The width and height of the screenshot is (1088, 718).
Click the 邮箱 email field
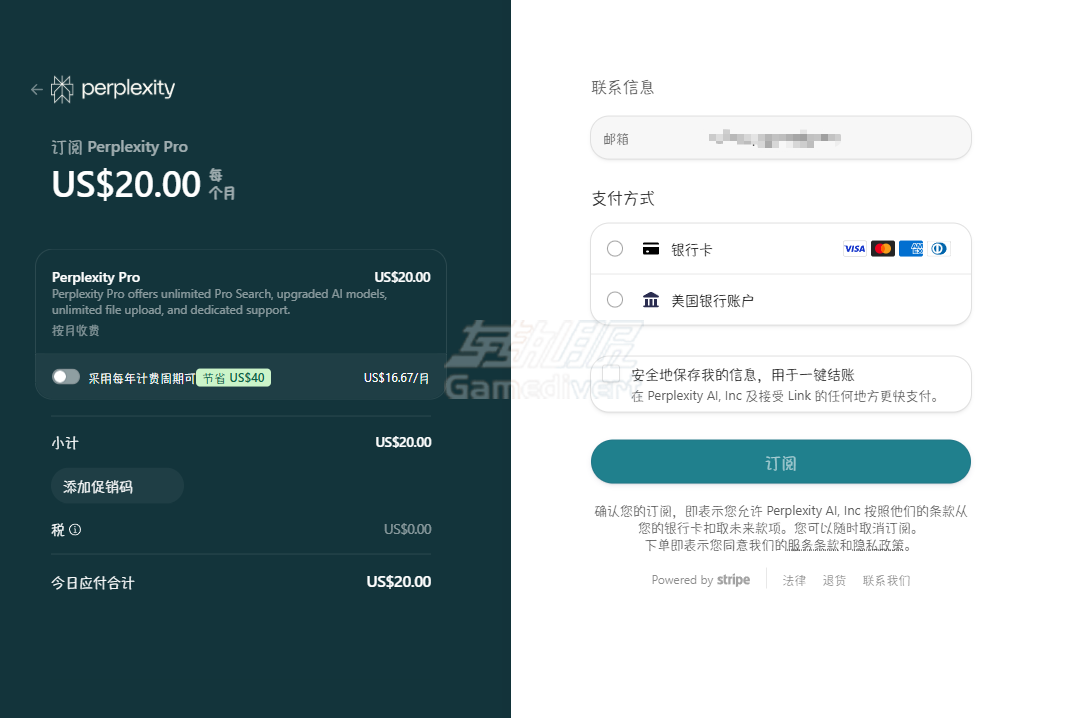[x=781, y=138]
